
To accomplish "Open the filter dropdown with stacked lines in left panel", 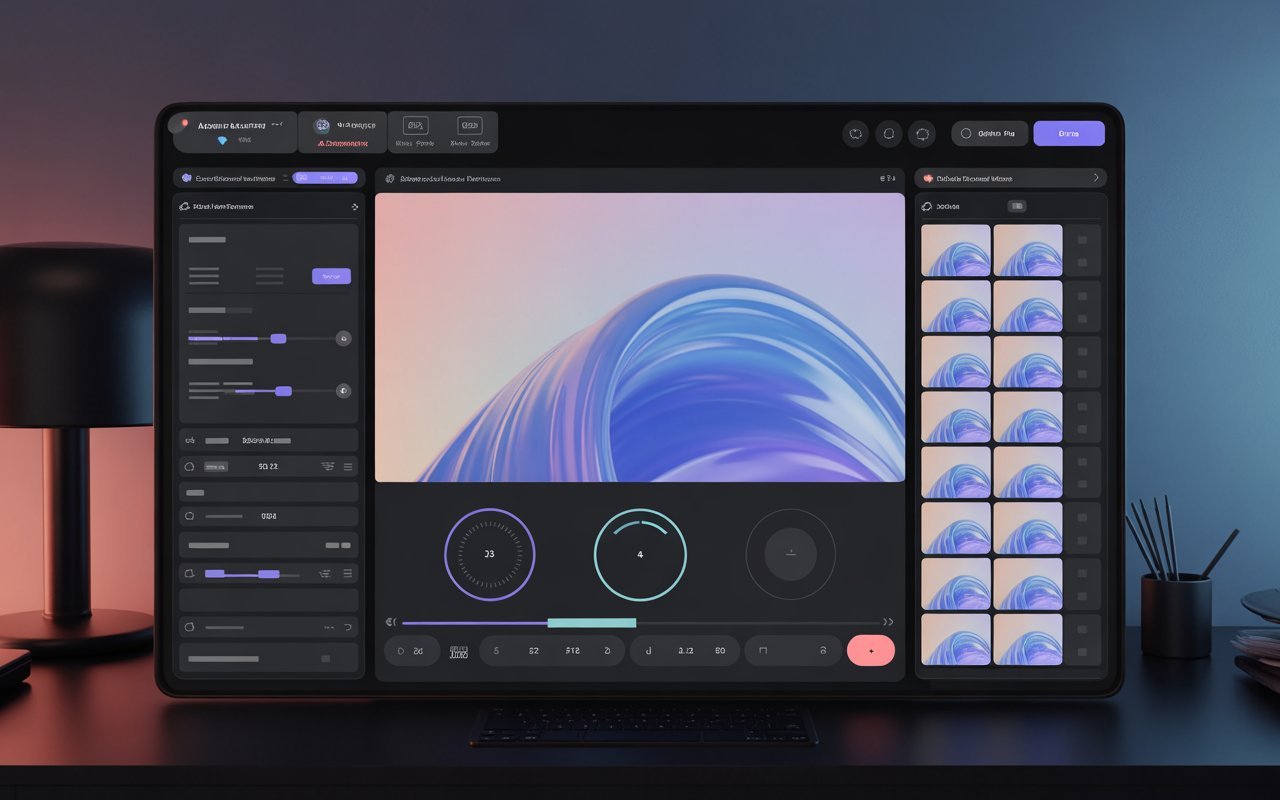I will pyautogui.click(x=327, y=465).
